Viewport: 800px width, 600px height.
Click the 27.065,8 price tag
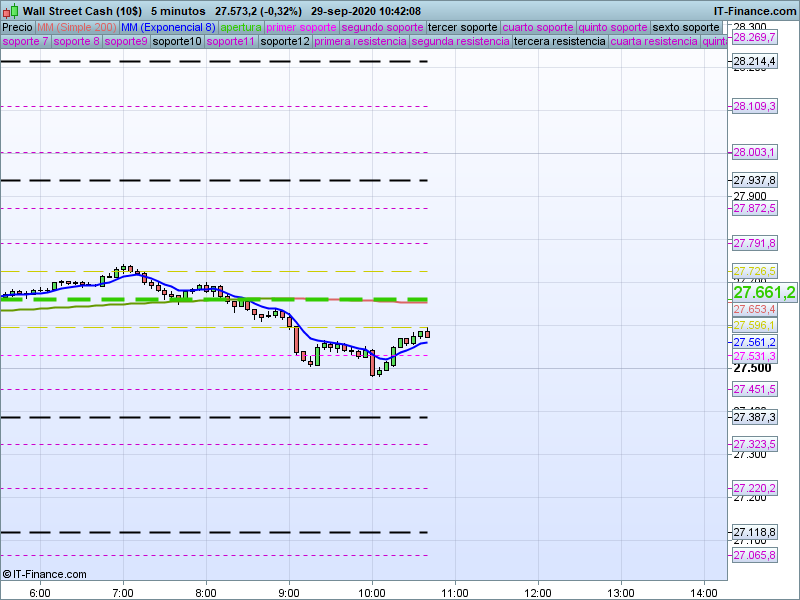(x=754, y=555)
